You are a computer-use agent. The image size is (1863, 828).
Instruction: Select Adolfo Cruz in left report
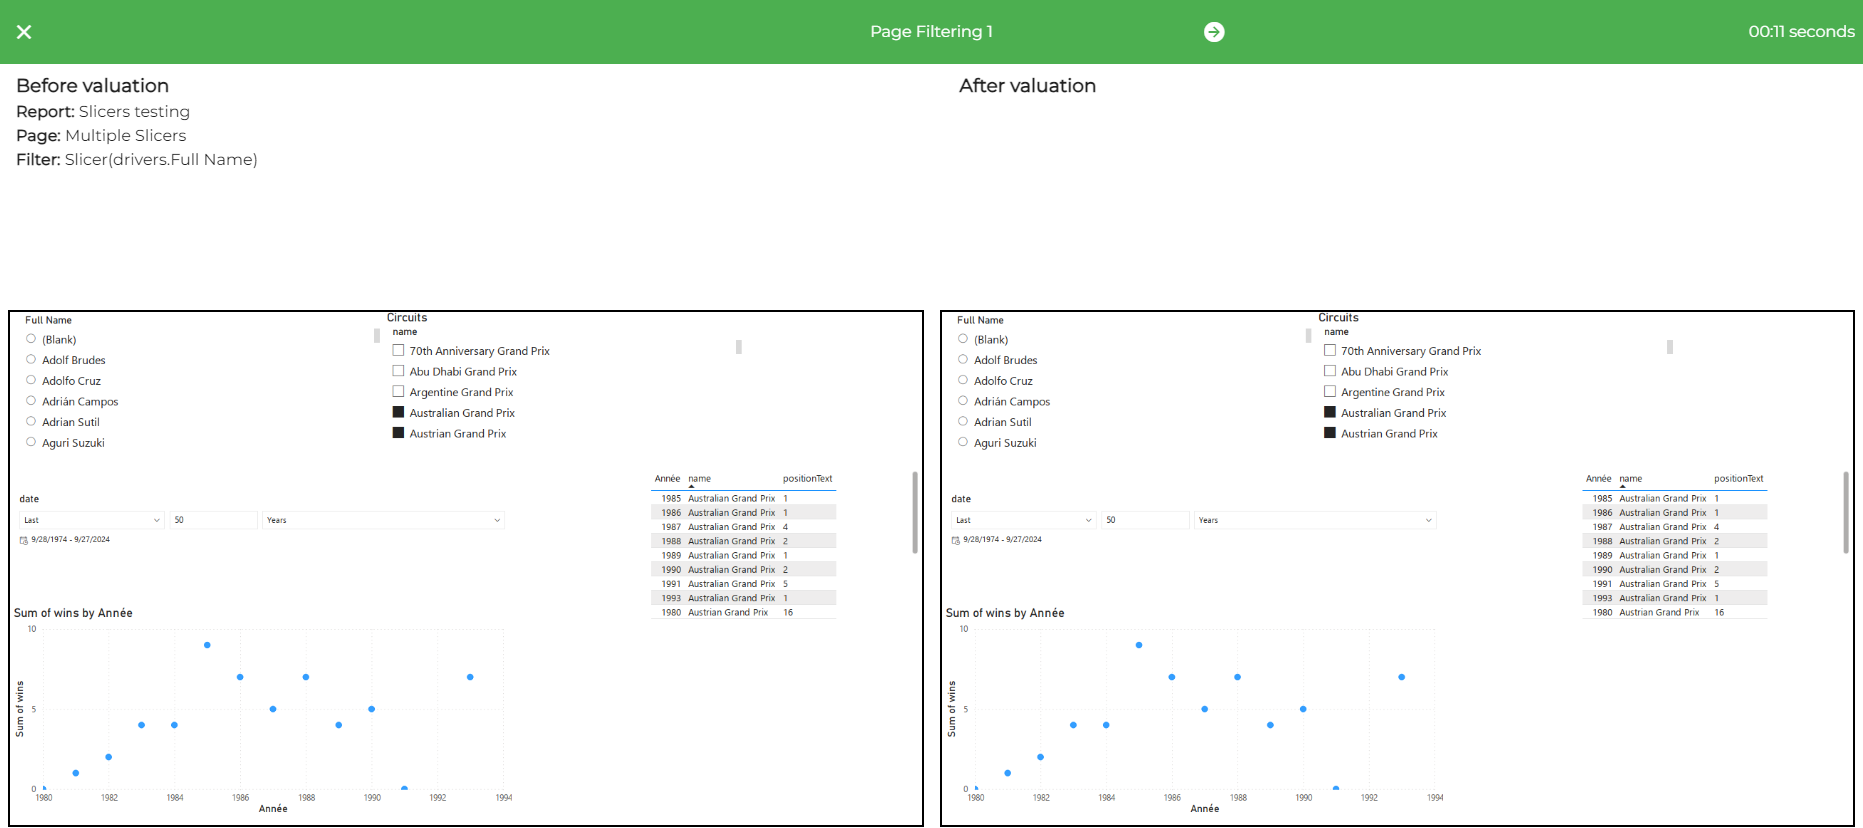coord(31,380)
